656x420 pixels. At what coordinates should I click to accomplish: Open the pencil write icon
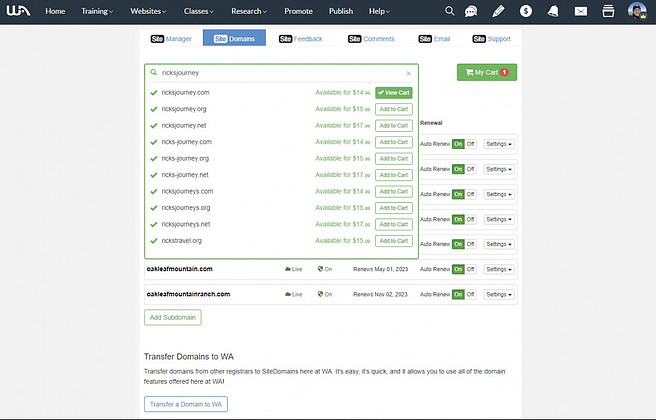click(x=498, y=11)
